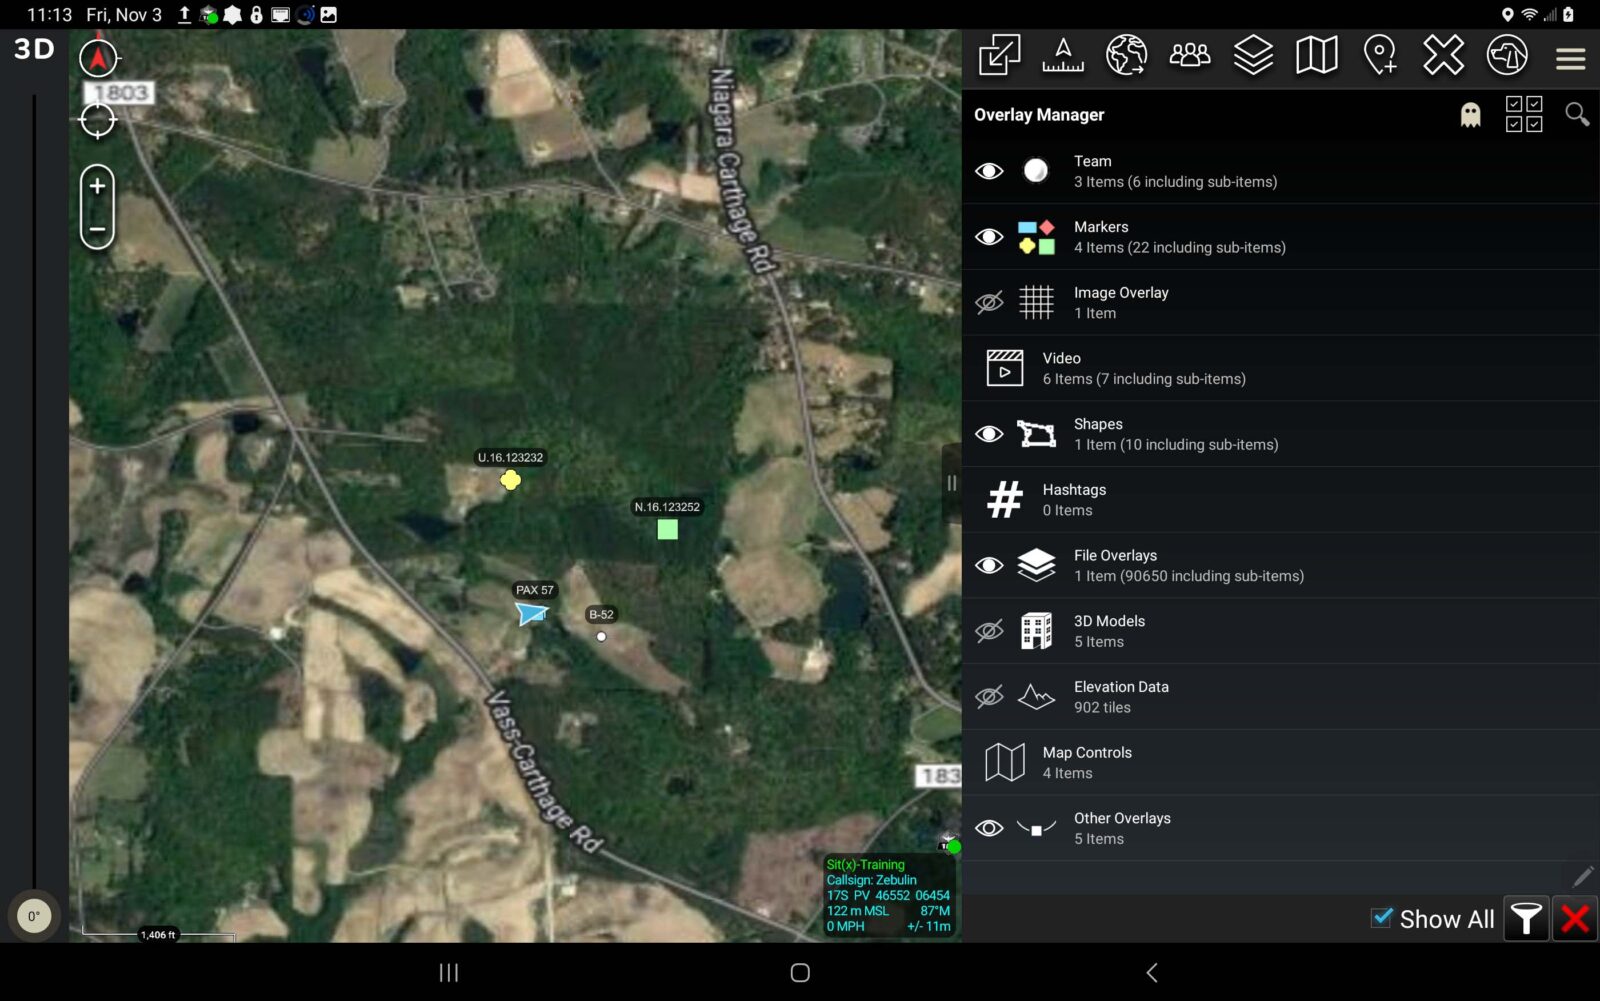Open the hamburger main menu
The width and height of the screenshot is (1600, 1001).
point(1570,59)
